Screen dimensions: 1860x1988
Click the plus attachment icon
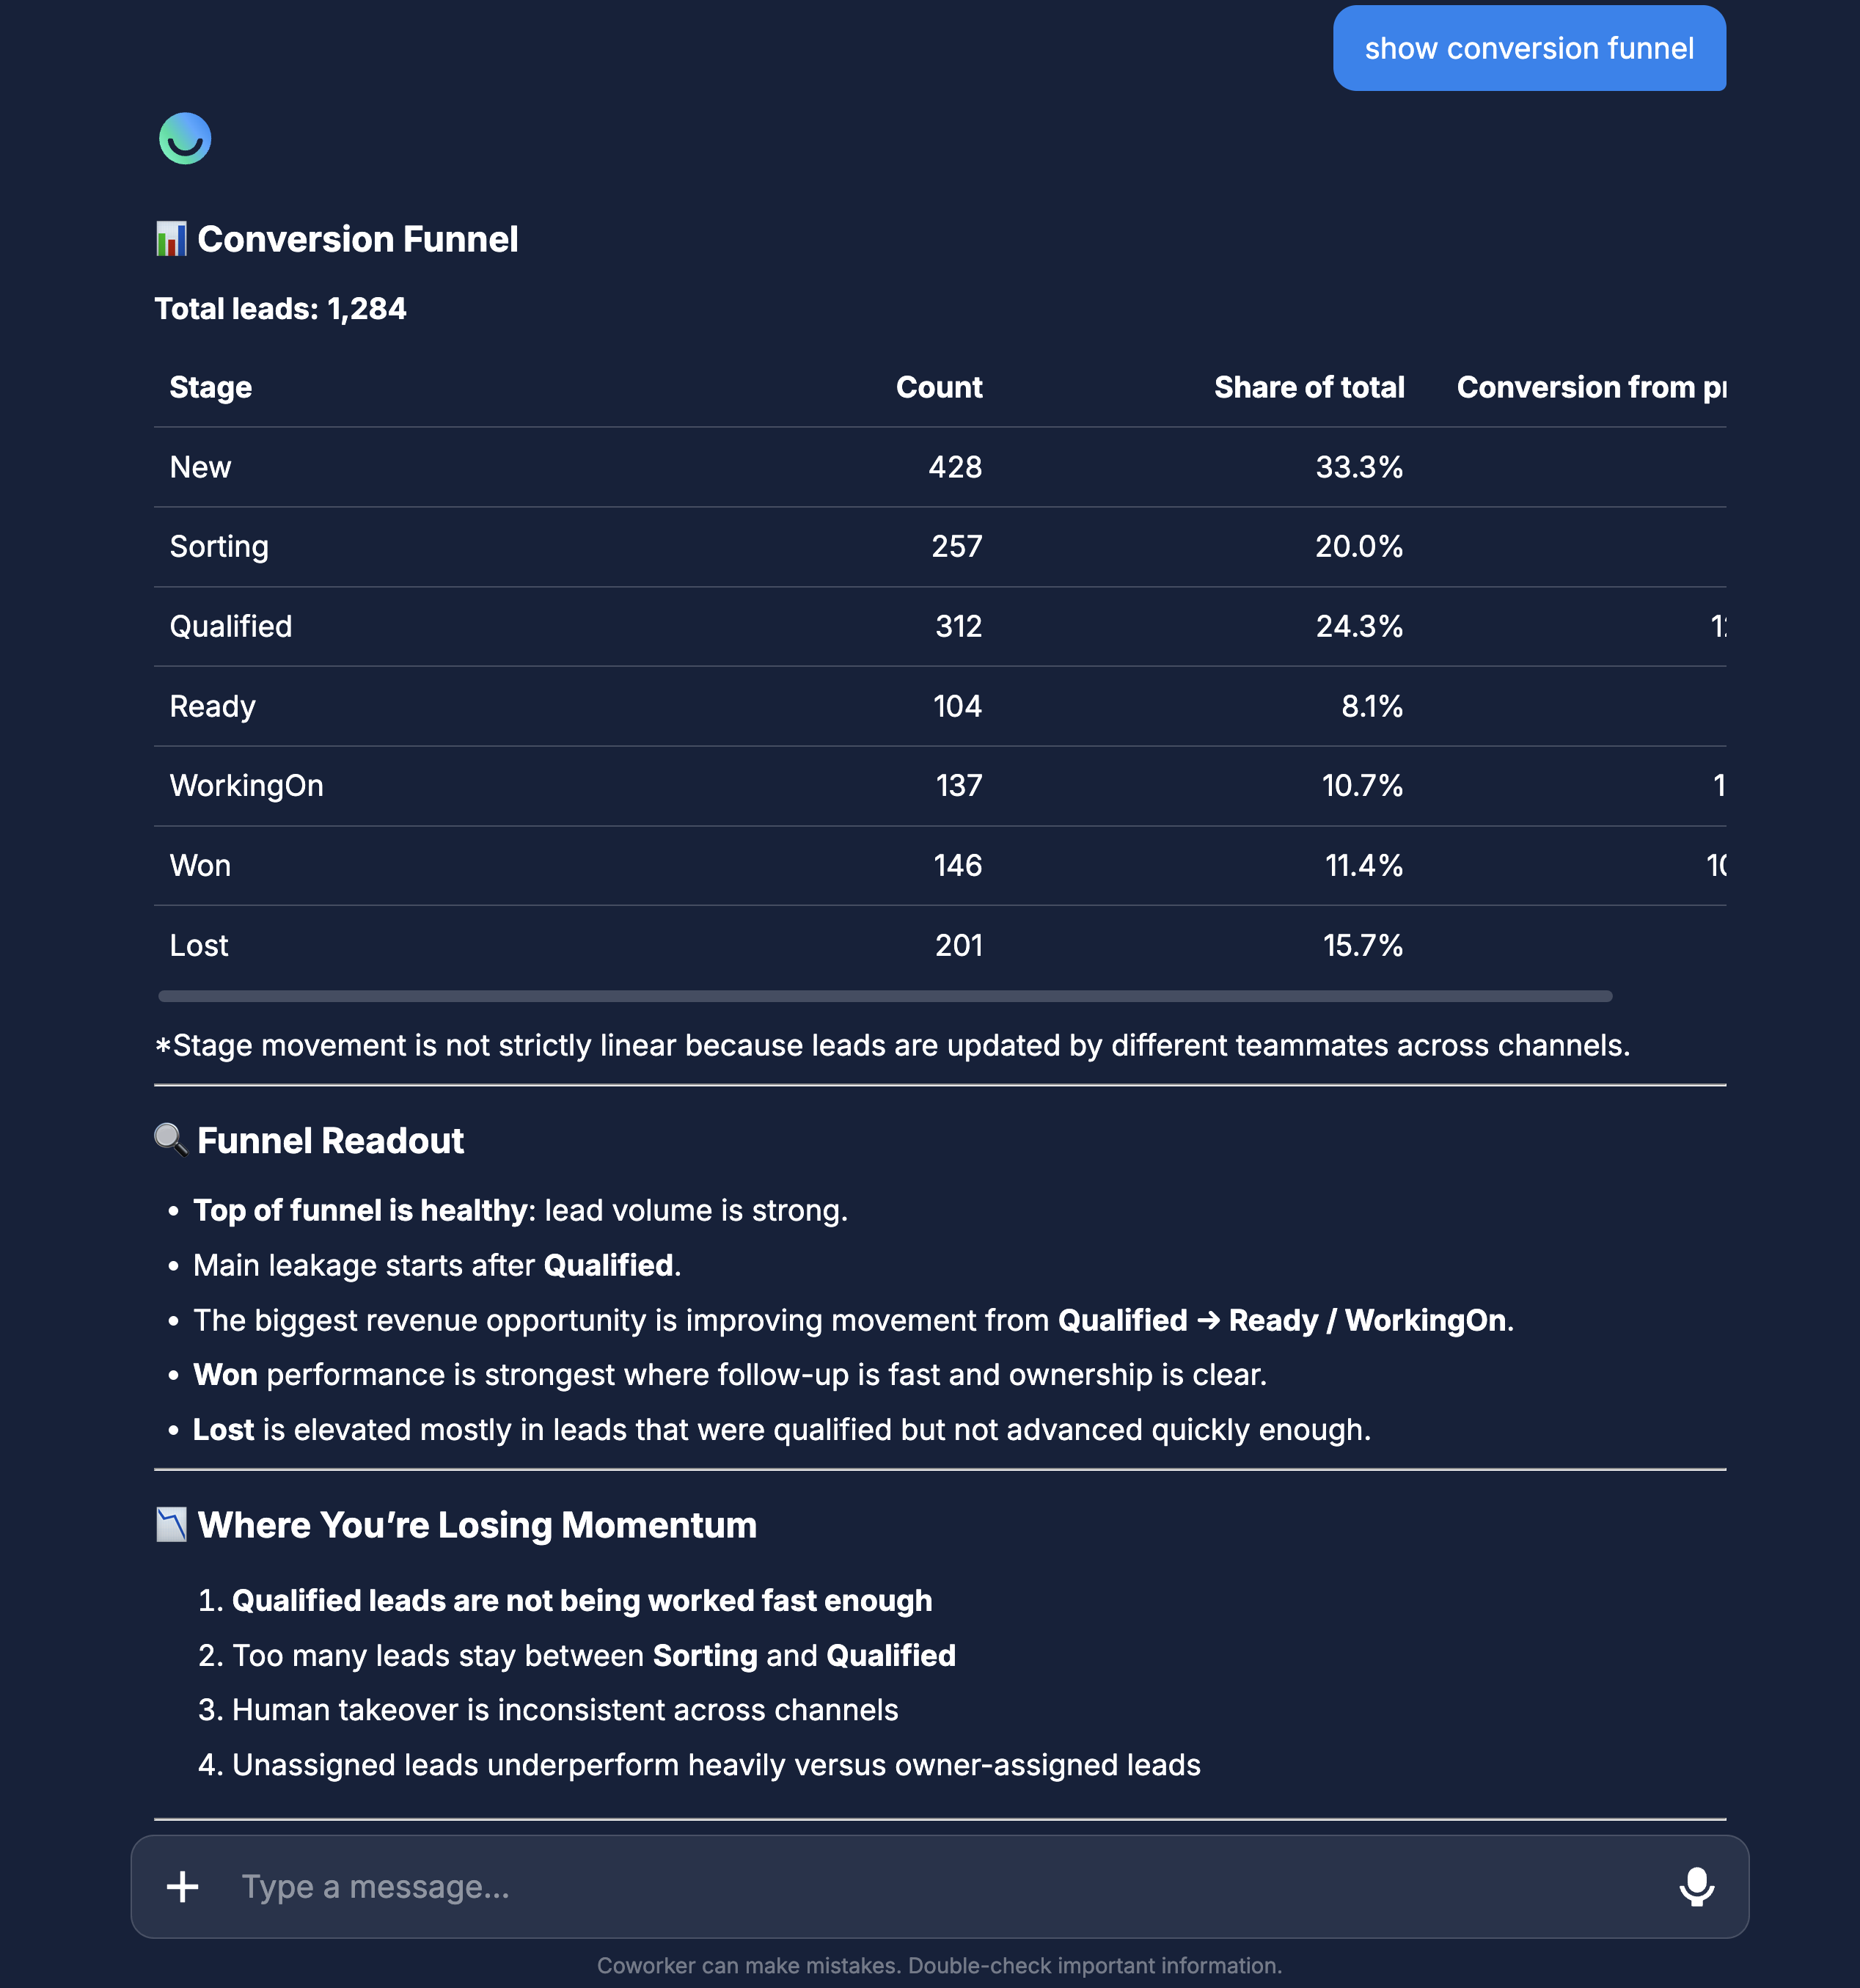click(182, 1887)
